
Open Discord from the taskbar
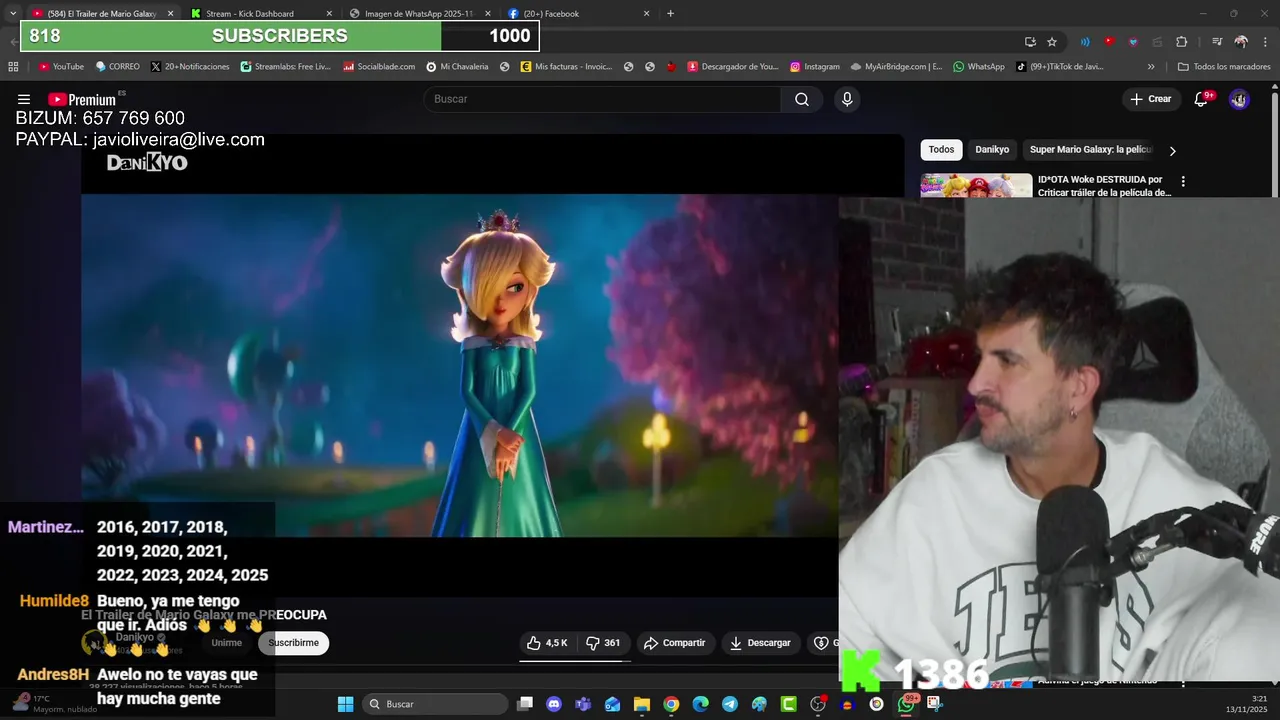(x=554, y=704)
